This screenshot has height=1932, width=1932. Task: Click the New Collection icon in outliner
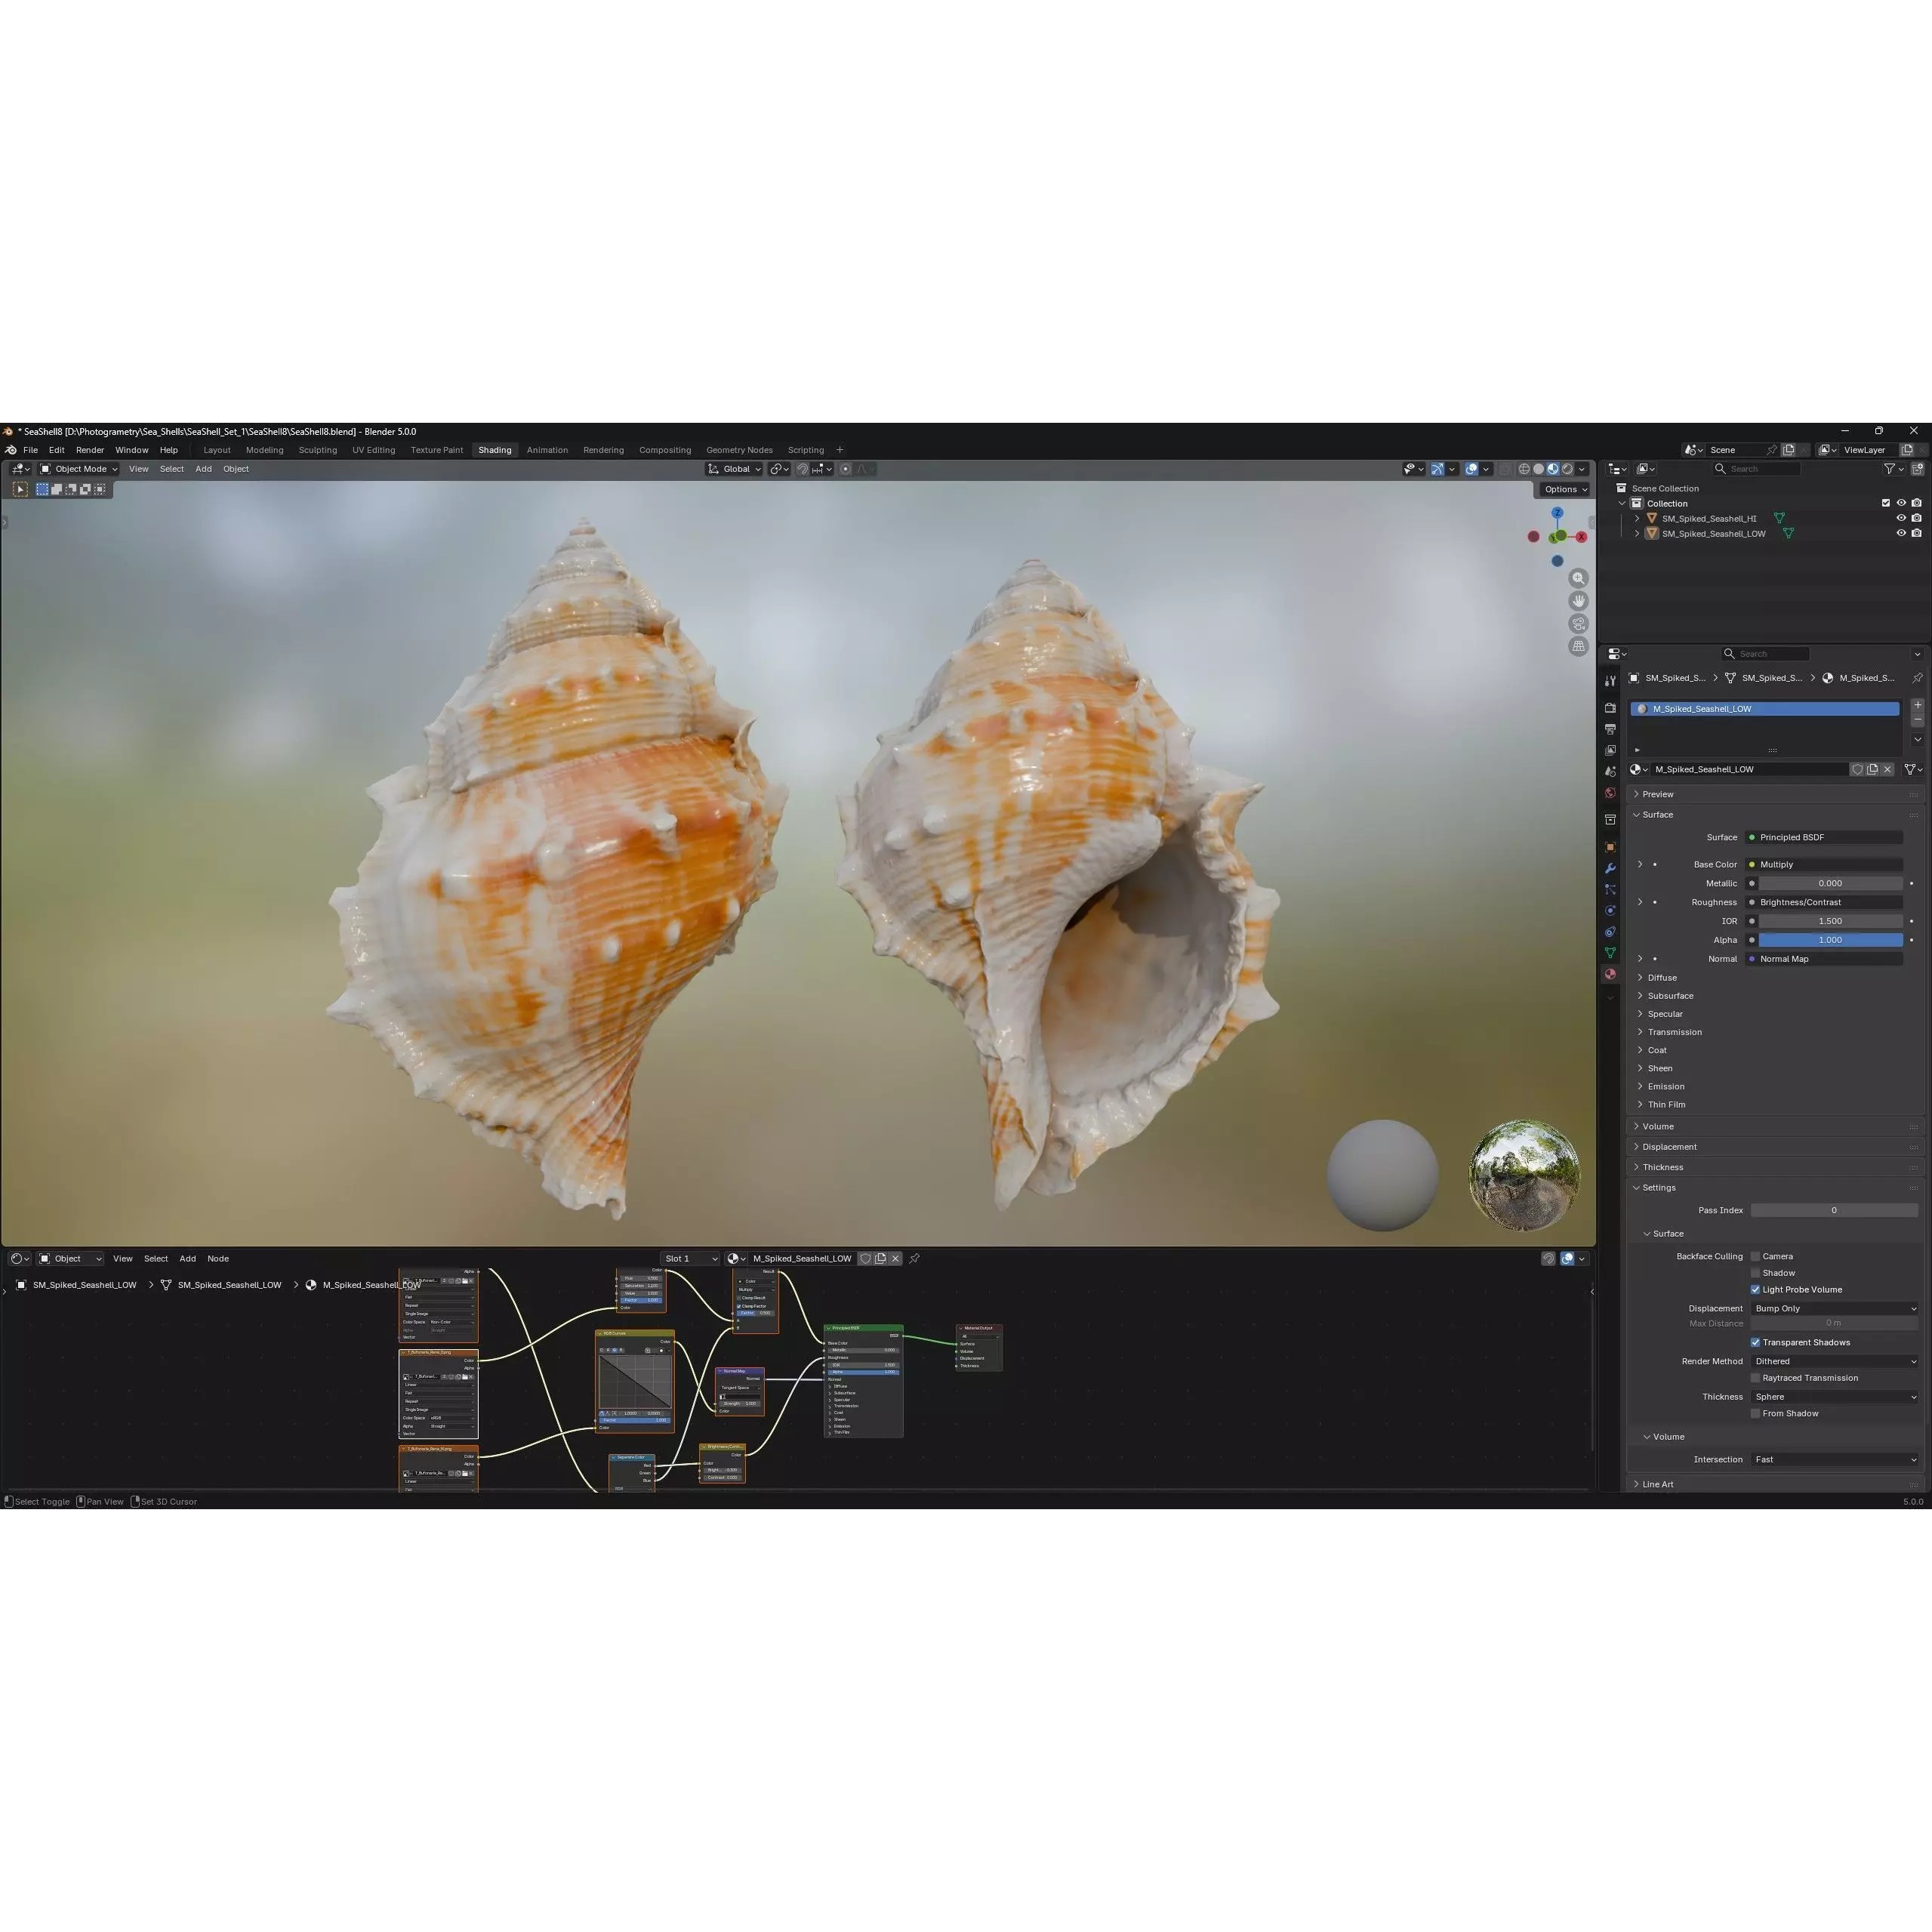1918,469
